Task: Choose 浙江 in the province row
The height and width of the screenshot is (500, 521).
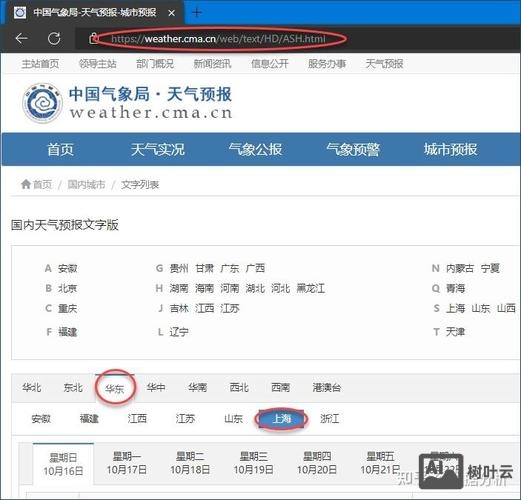Action: coord(330,419)
